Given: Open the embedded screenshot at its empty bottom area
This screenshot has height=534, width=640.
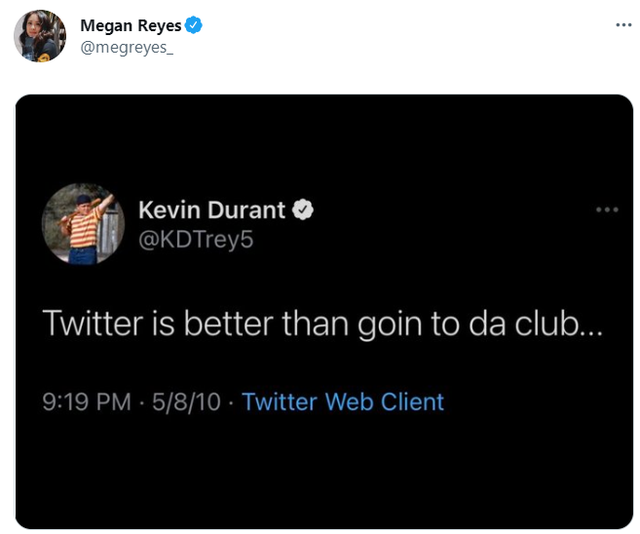Looking at the screenshot, I should [324, 480].
